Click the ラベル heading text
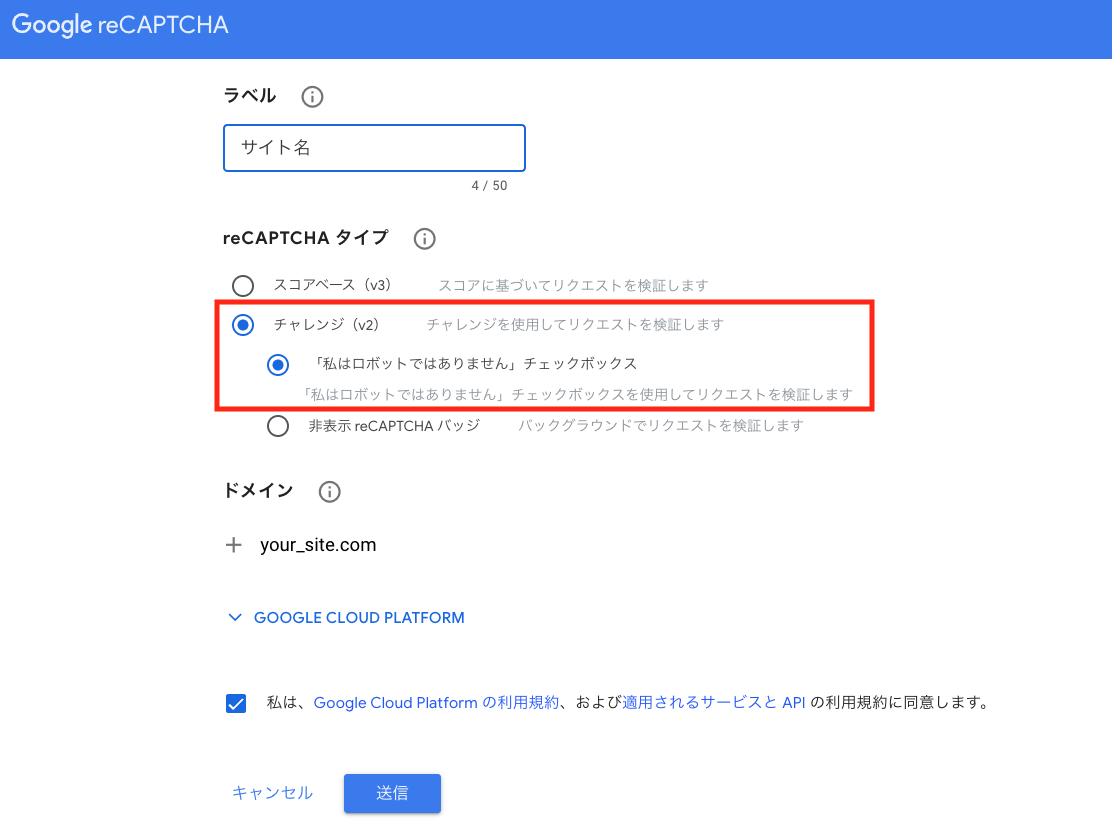The width and height of the screenshot is (1112, 832). point(250,95)
